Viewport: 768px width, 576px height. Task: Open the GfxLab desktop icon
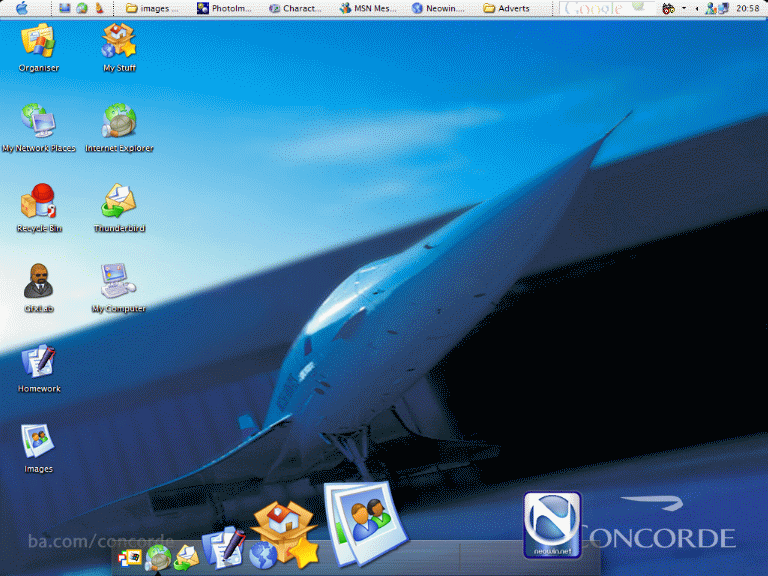pos(39,288)
